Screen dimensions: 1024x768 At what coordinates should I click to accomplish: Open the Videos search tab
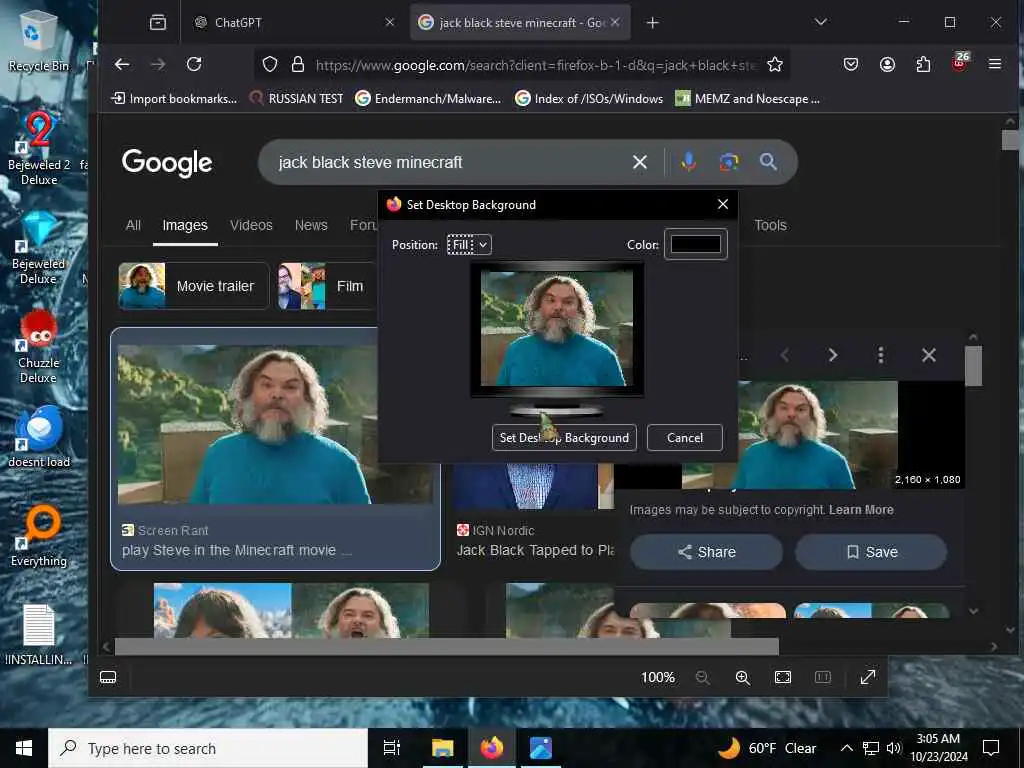tap(251, 225)
